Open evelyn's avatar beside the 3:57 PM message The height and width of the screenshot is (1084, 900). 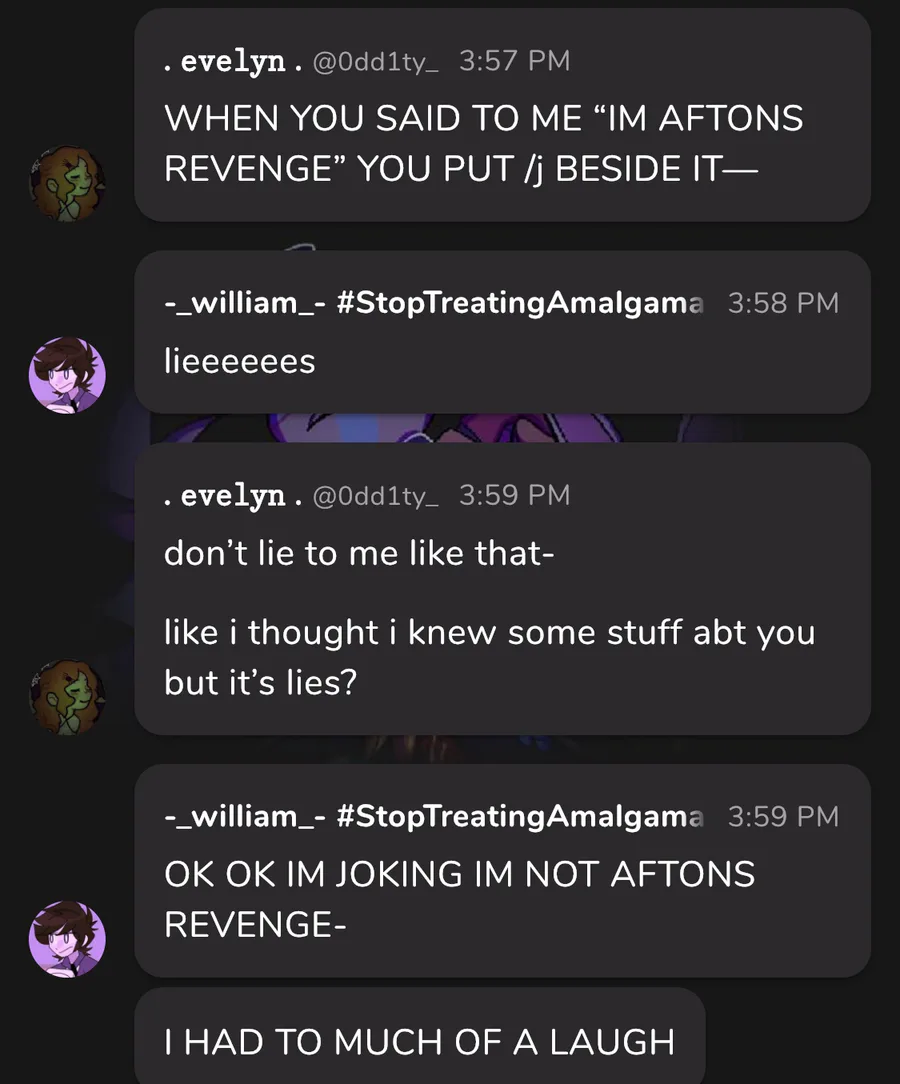click(67, 183)
